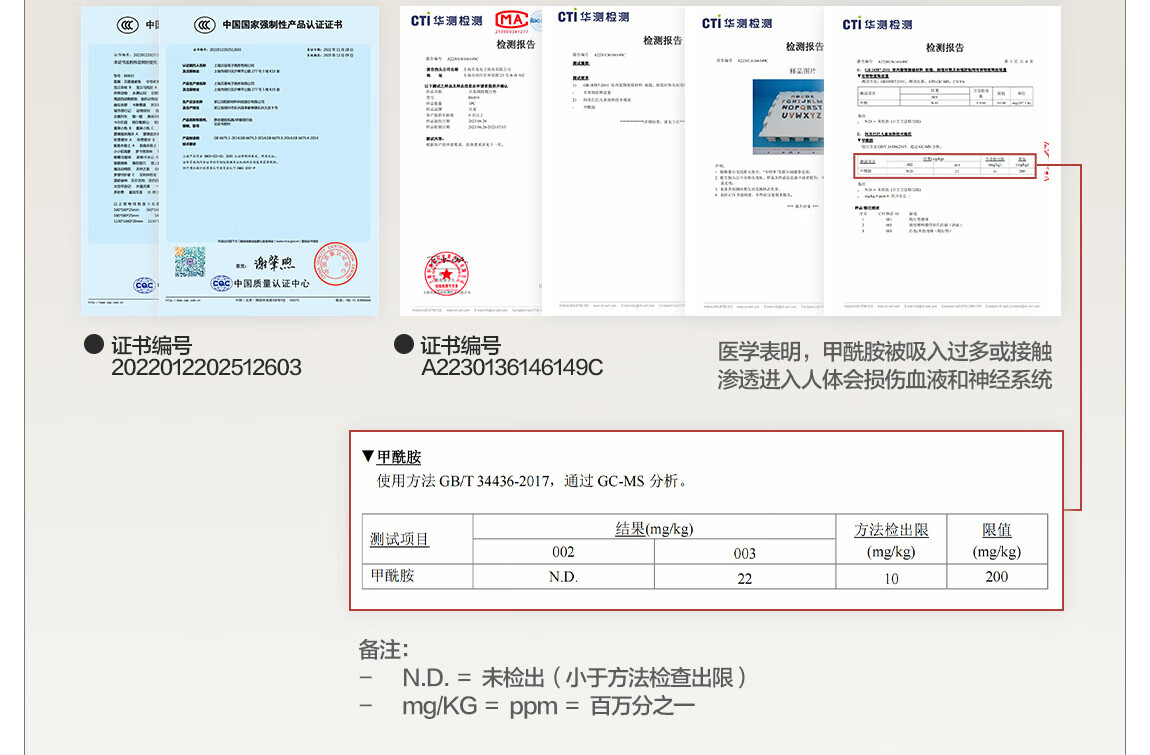Click the red MA logo on CTI report

511,21
